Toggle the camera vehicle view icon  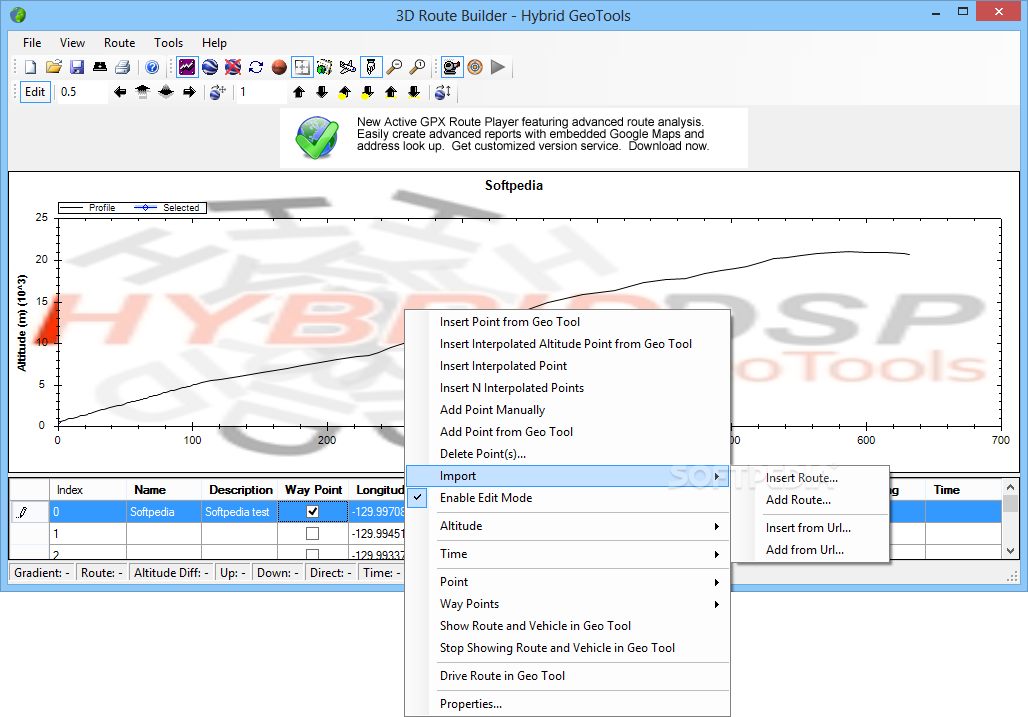click(452, 67)
